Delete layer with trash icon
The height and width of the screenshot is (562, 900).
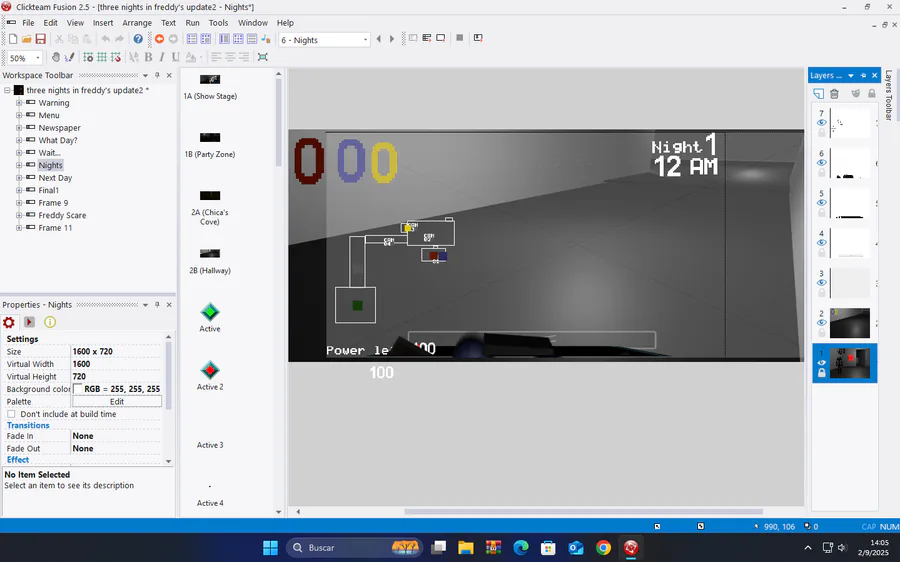point(835,94)
